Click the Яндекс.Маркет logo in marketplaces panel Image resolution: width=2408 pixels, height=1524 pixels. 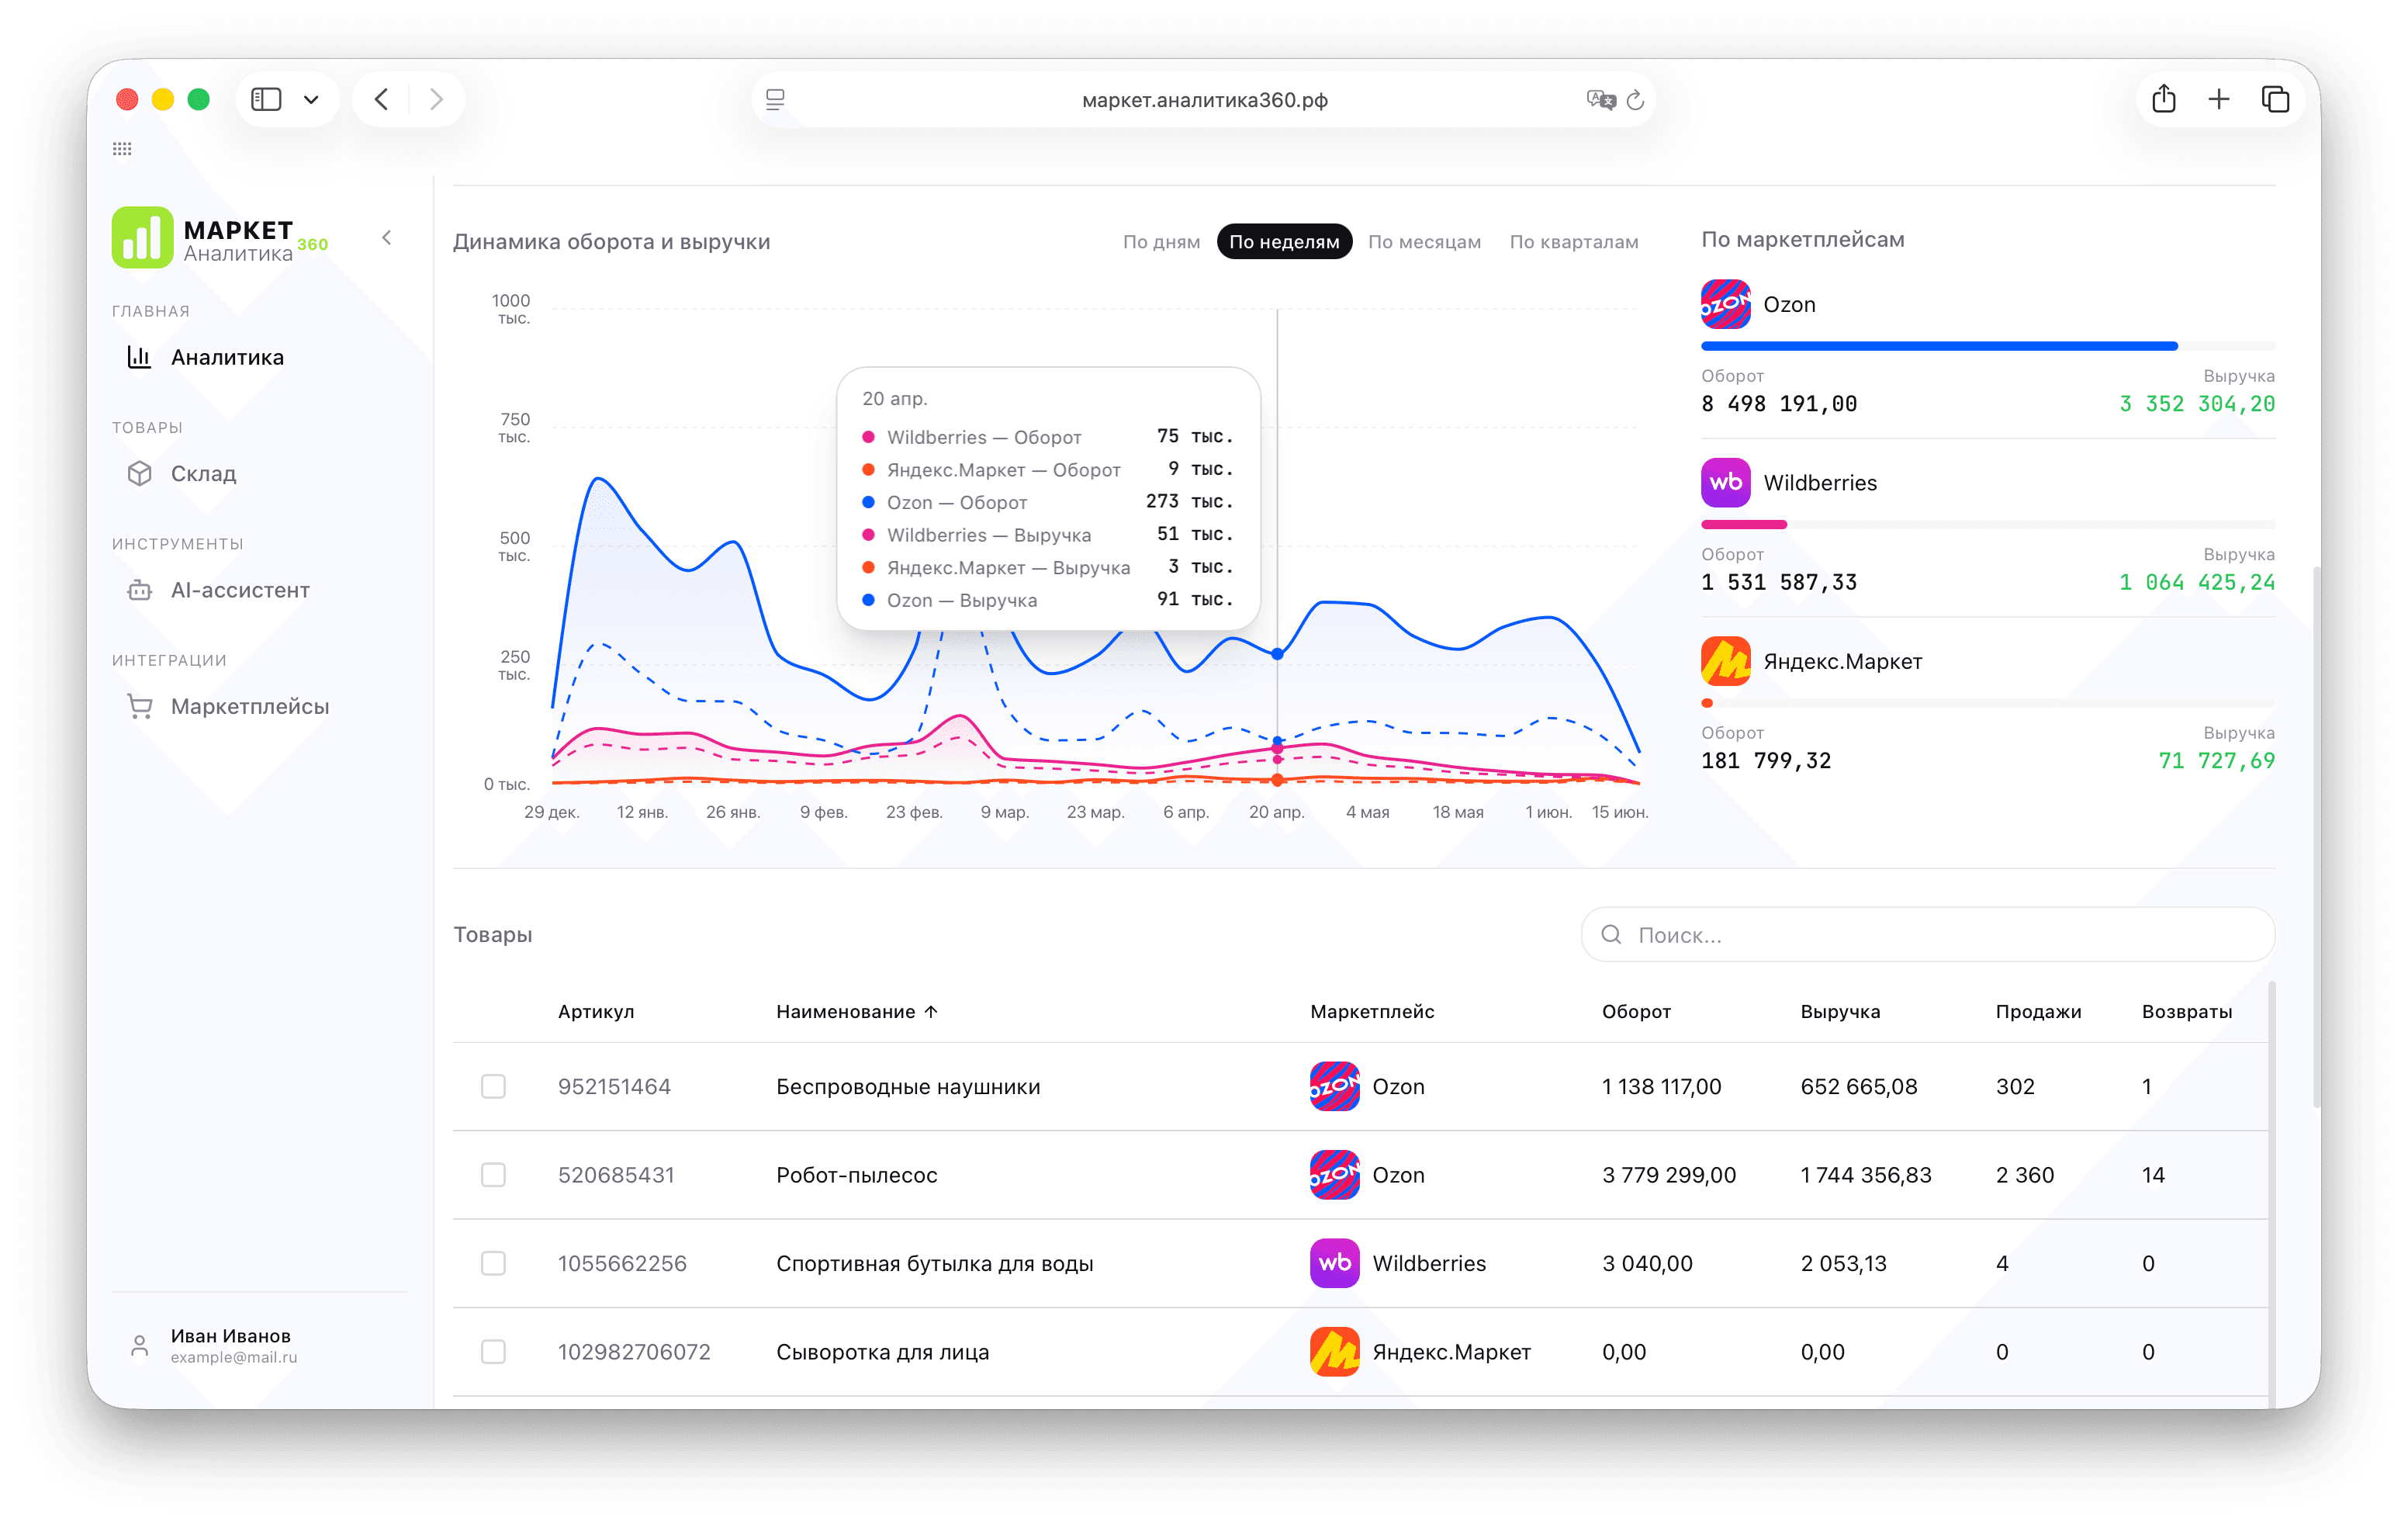pyautogui.click(x=1726, y=661)
